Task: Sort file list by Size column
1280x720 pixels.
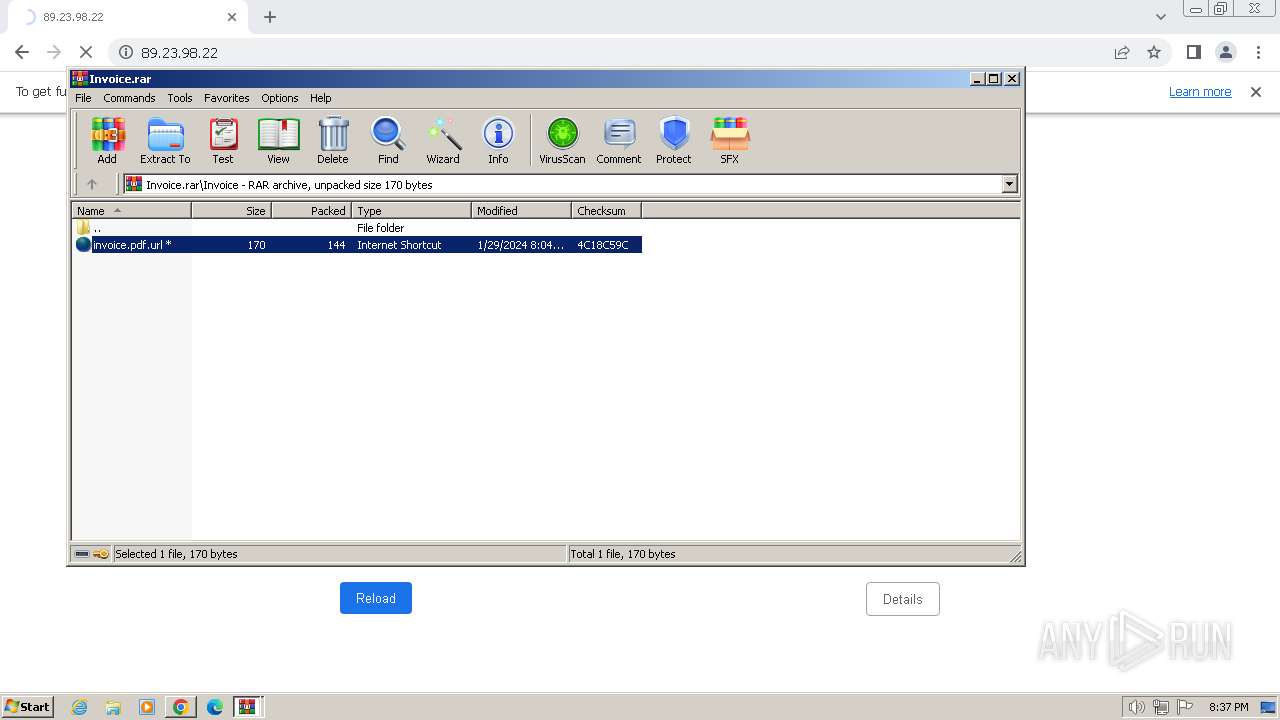Action: [231, 210]
